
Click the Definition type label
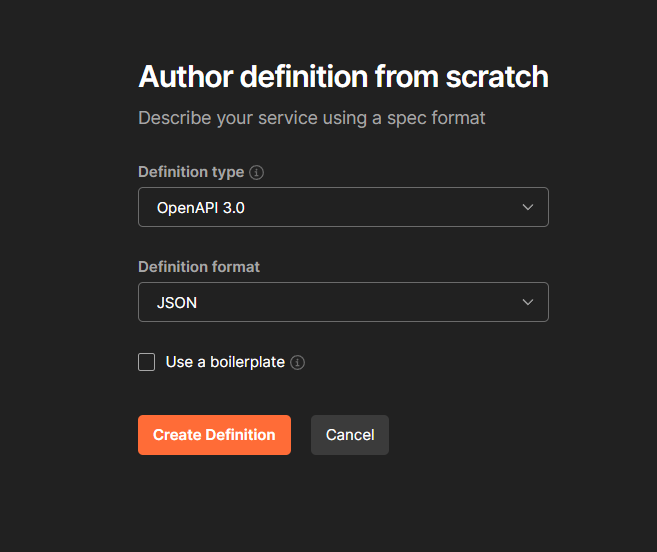tap(191, 172)
